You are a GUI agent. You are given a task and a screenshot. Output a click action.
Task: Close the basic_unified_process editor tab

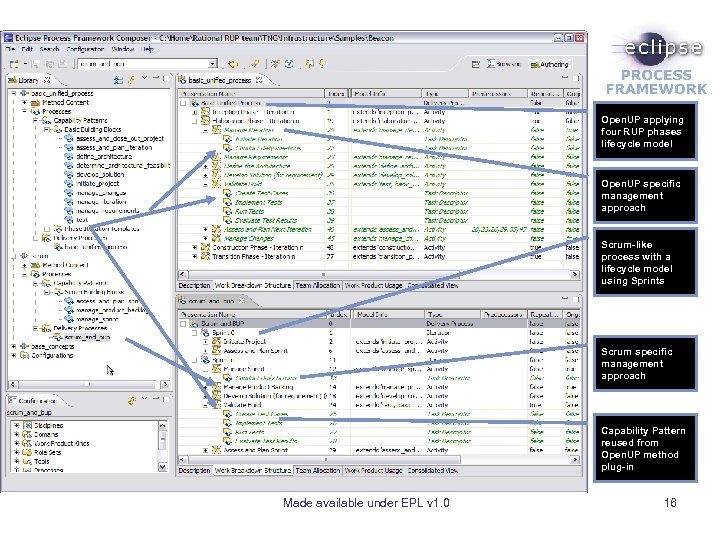(x=259, y=80)
